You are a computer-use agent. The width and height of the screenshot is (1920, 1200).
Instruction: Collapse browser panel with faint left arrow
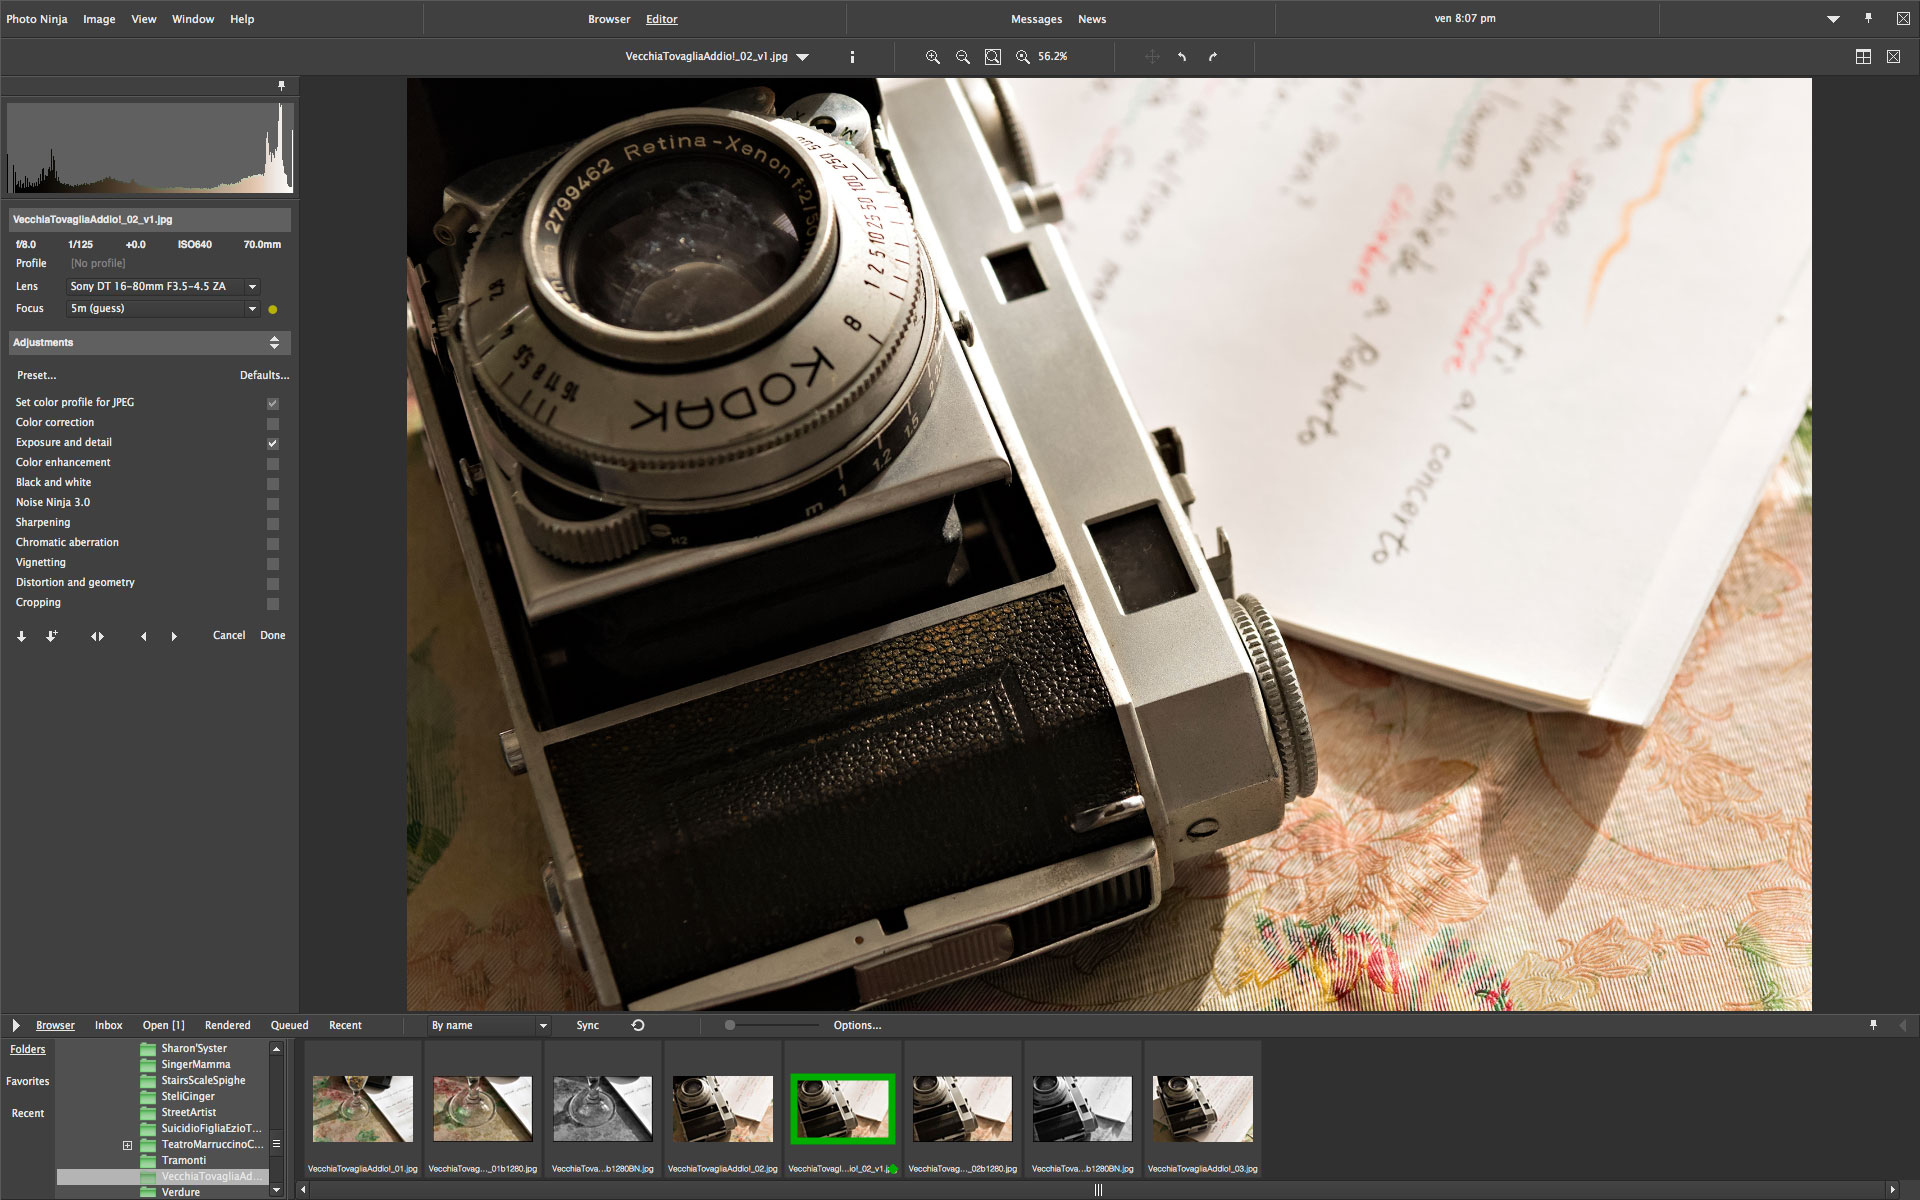point(1902,1025)
